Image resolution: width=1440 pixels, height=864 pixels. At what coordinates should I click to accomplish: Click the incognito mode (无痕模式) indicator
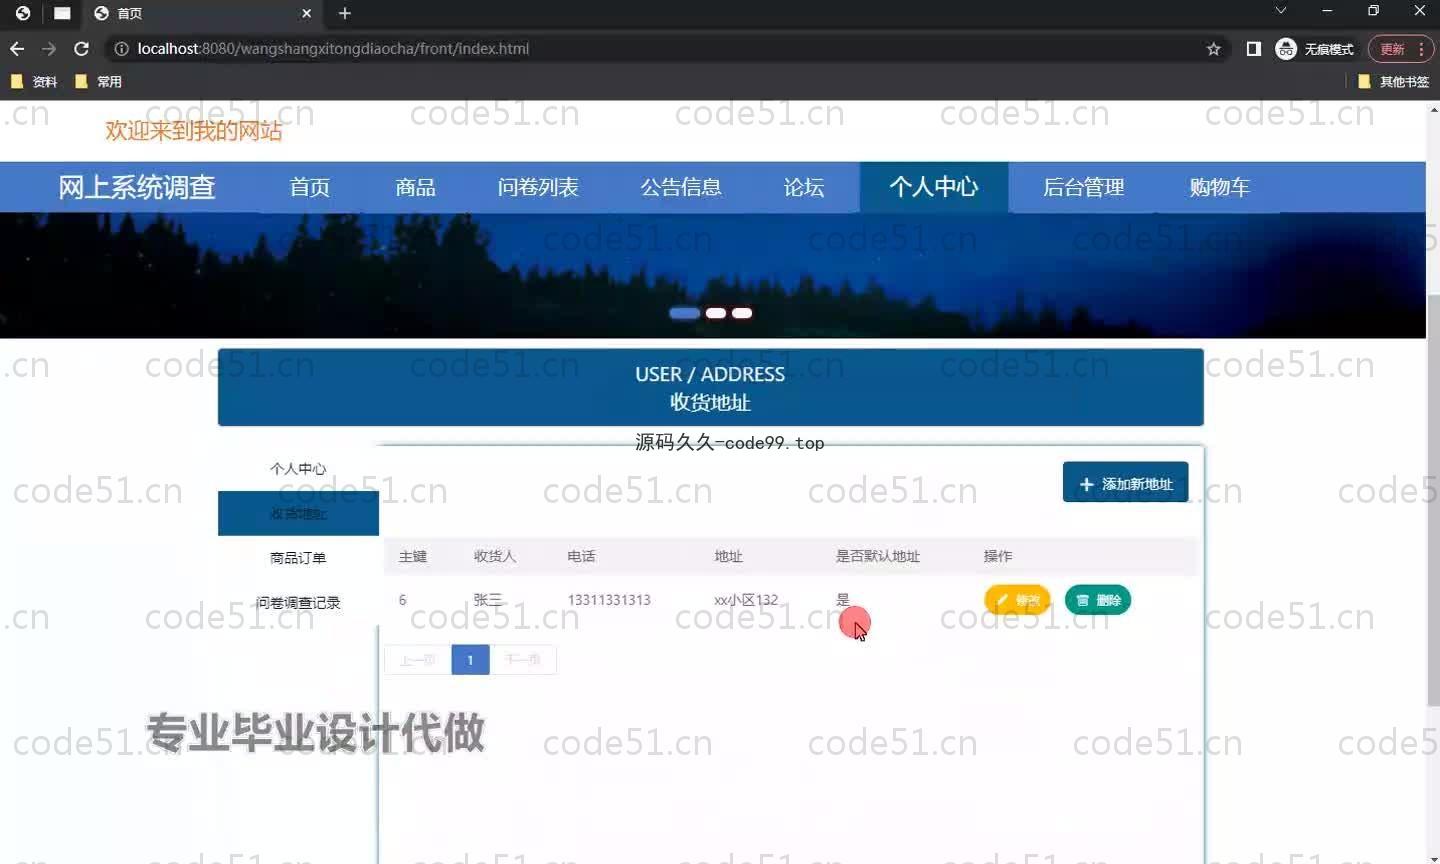[x=1315, y=49]
